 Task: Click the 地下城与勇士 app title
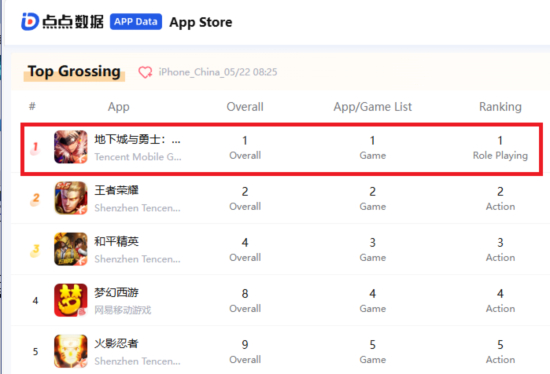138,139
